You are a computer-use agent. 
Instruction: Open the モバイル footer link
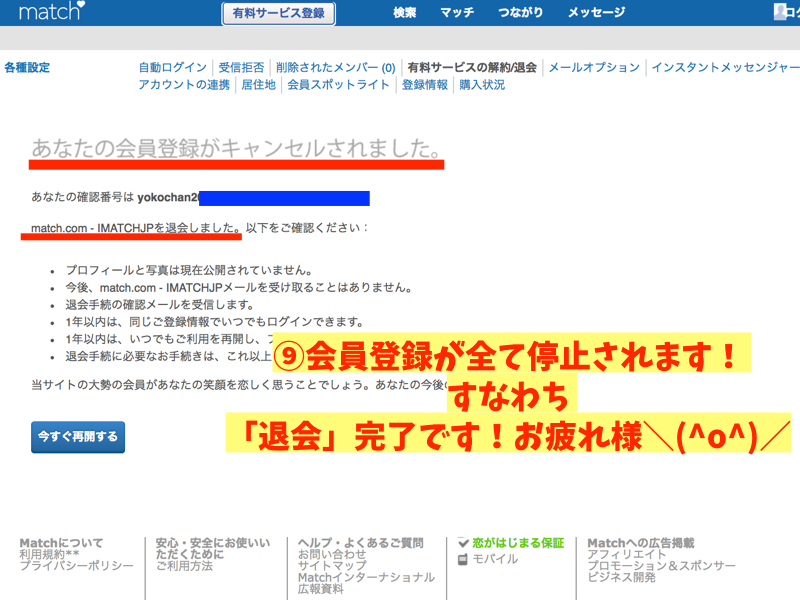(495, 560)
